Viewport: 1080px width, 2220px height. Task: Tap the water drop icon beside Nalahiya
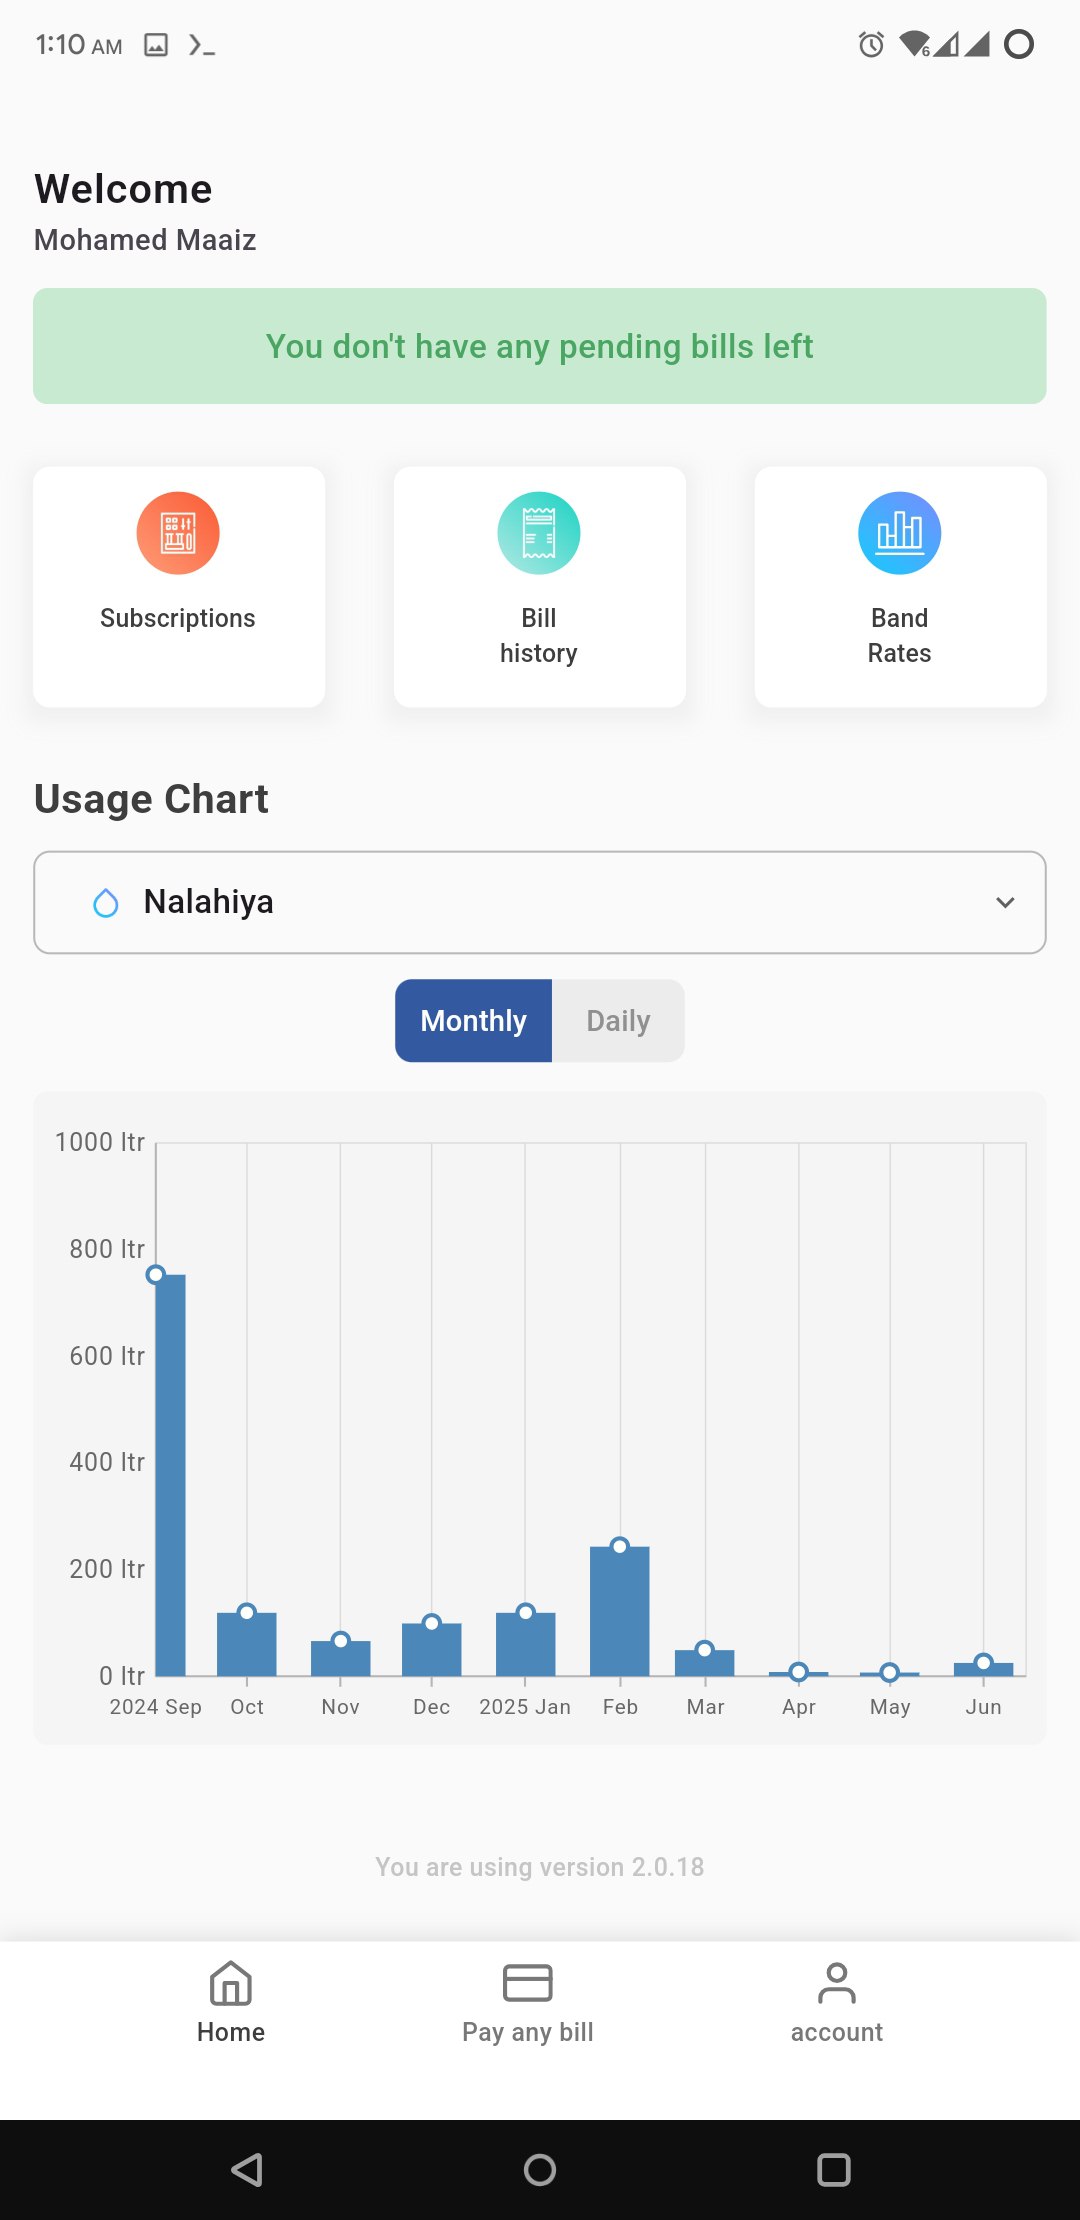coord(106,903)
